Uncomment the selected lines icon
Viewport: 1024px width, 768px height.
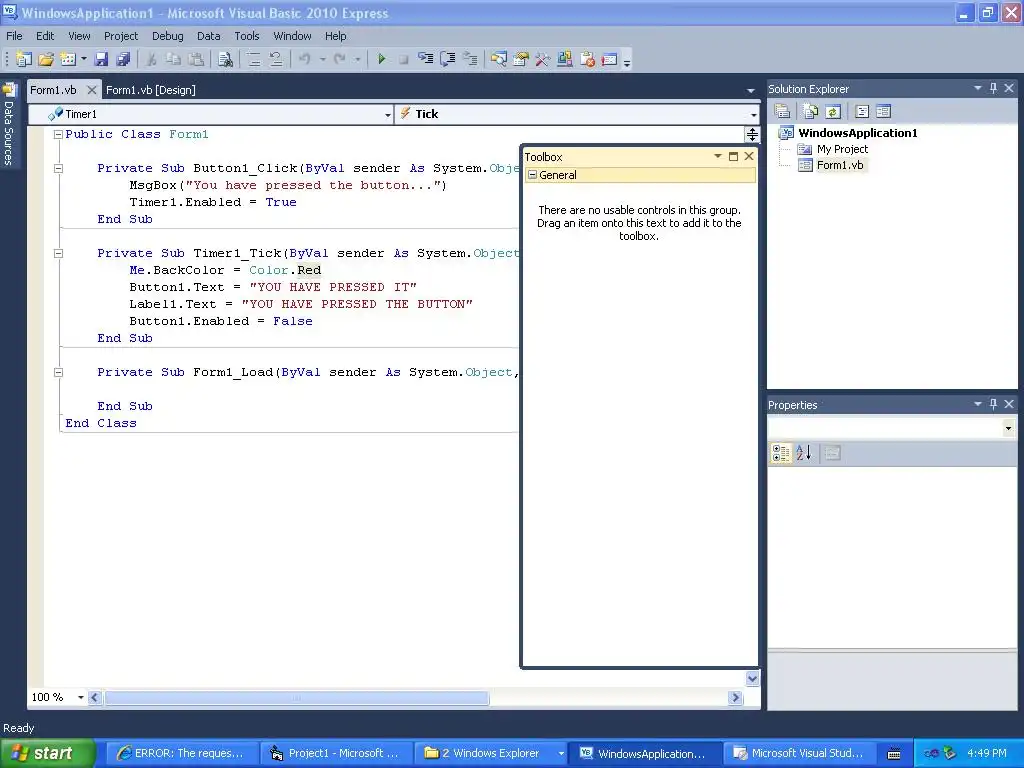coord(276,59)
